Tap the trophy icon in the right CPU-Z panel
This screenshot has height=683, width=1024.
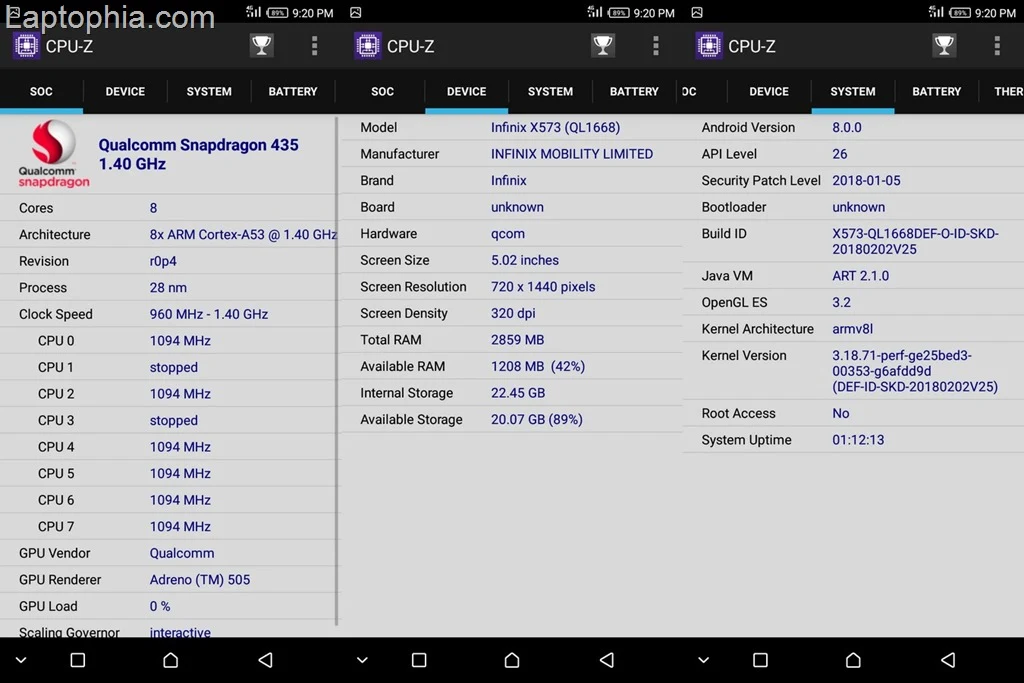pos(944,46)
